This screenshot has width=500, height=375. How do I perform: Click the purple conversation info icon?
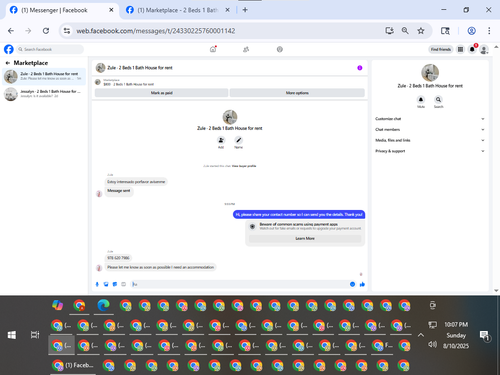click(360, 68)
